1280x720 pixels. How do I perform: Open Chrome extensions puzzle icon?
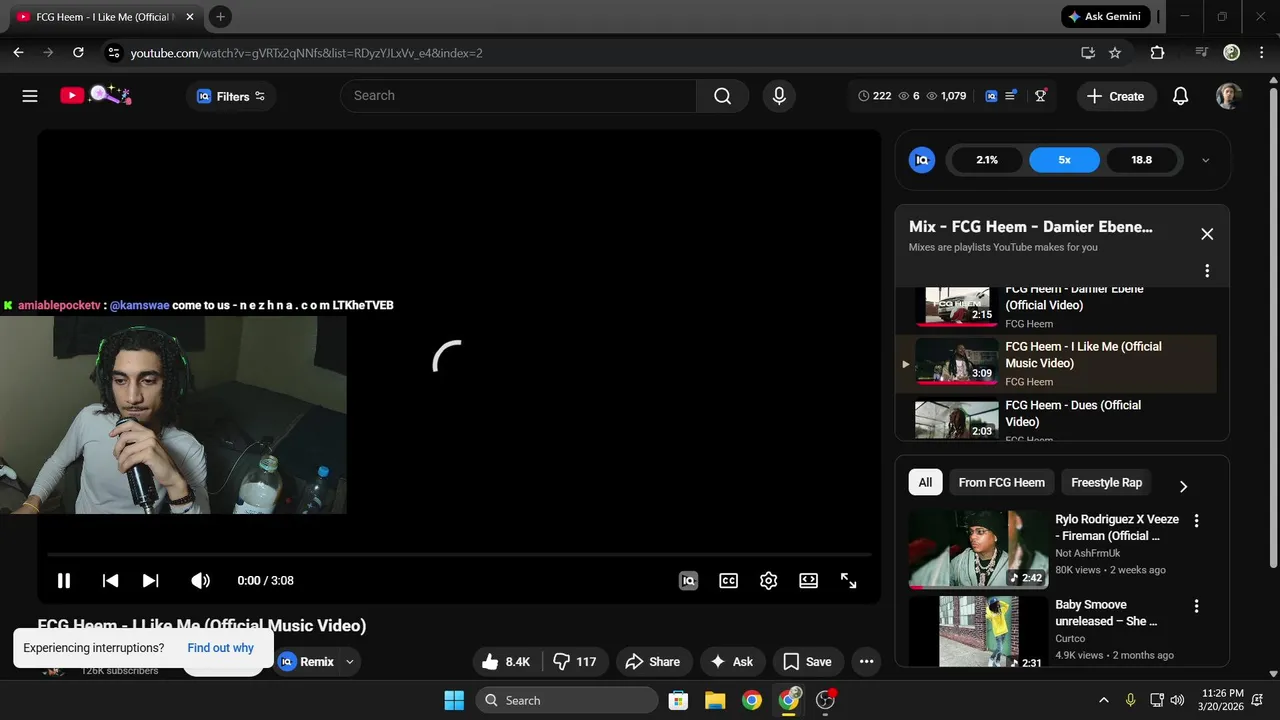pos(1157,52)
